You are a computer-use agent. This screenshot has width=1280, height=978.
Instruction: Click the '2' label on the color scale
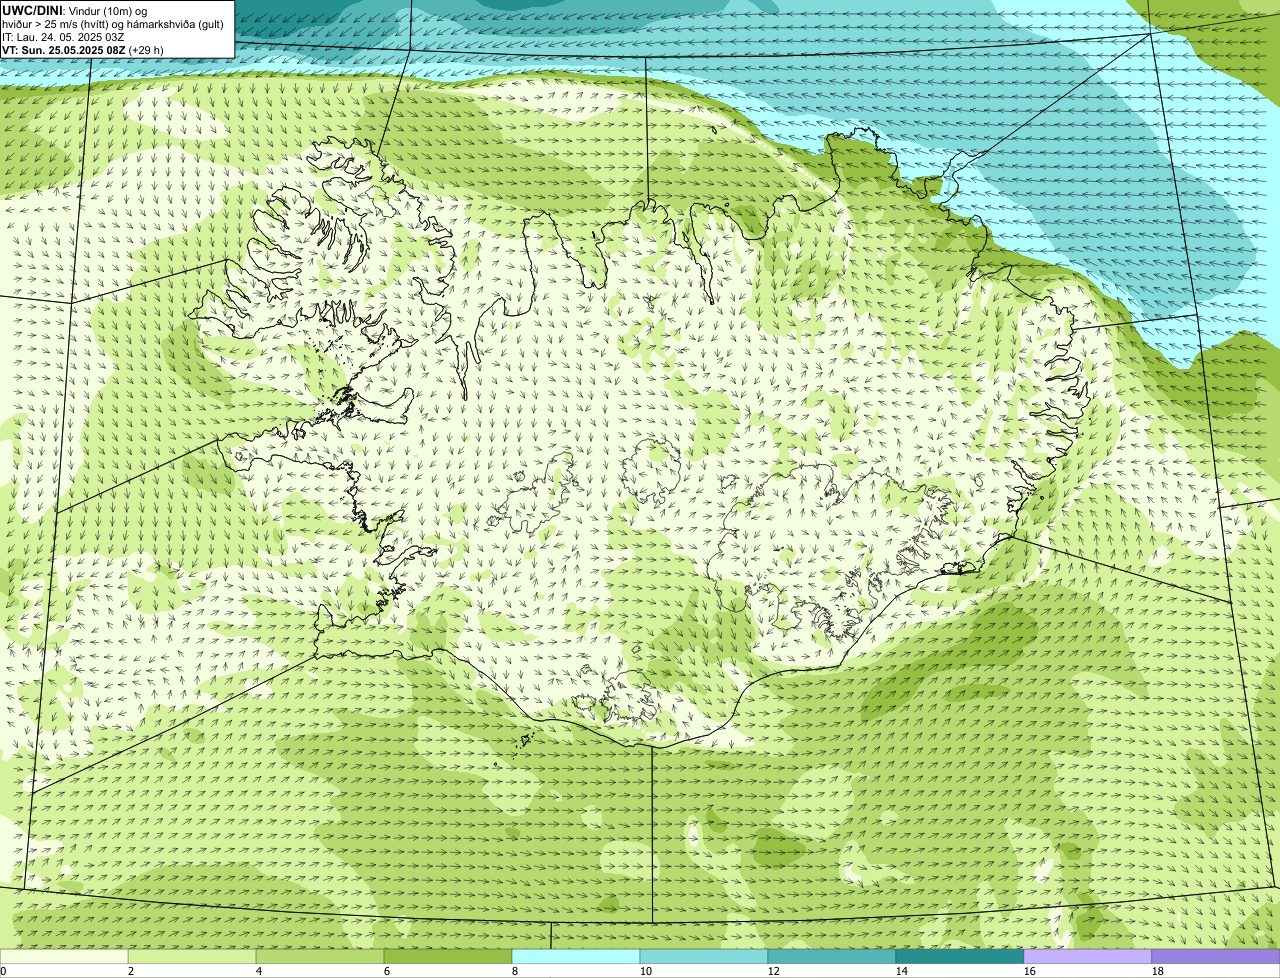click(131, 971)
